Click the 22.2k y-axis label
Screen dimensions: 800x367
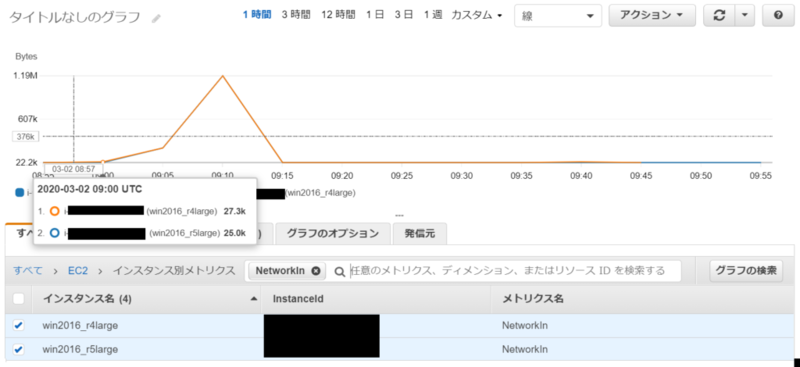click(27, 162)
